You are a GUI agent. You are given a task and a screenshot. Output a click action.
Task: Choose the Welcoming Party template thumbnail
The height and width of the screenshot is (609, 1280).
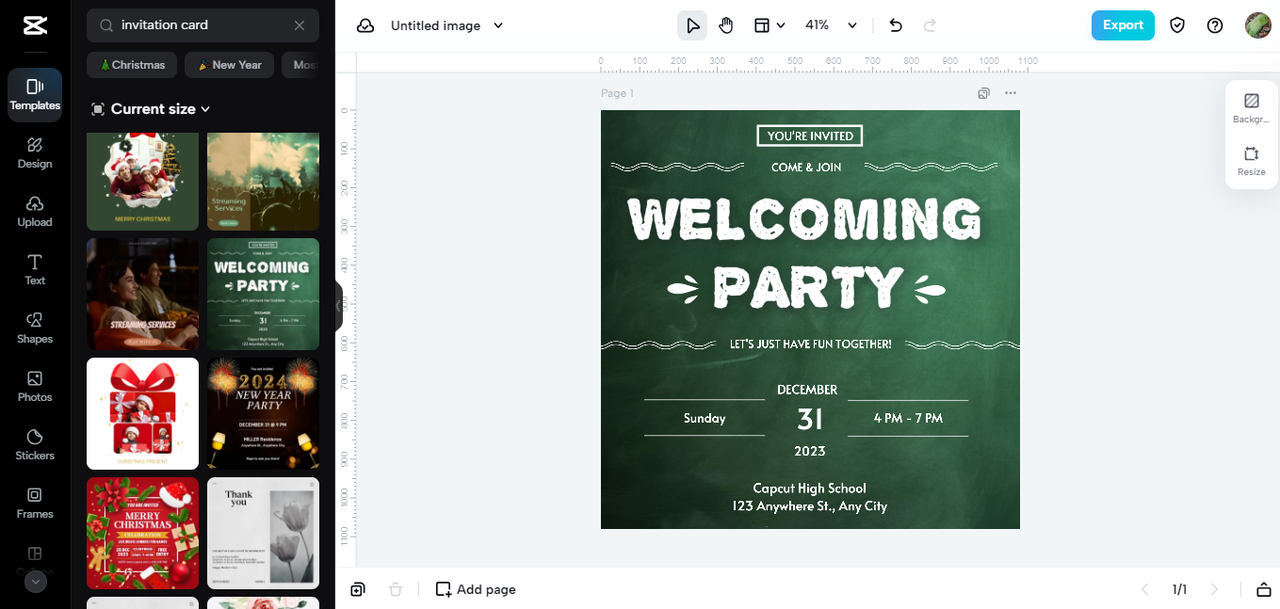pyautogui.click(x=263, y=294)
